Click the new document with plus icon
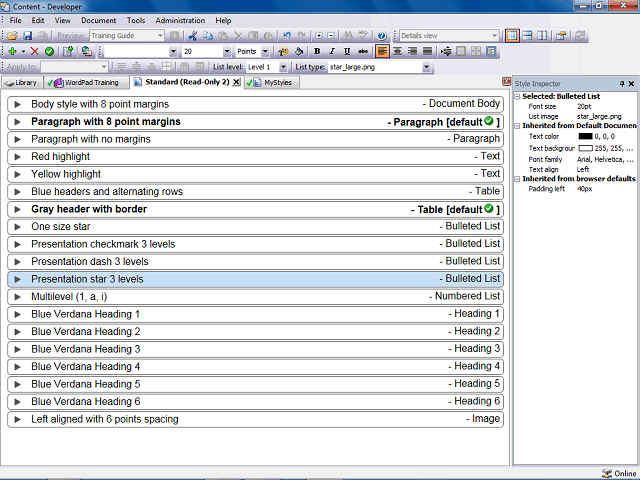 pyautogui.click(x=68, y=51)
